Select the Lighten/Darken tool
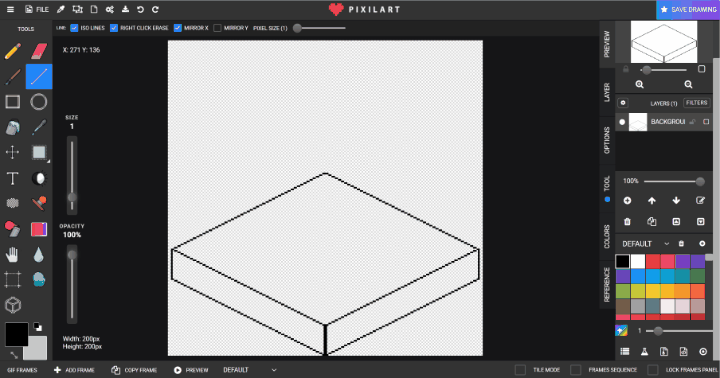The image size is (720, 378). point(39,178)
